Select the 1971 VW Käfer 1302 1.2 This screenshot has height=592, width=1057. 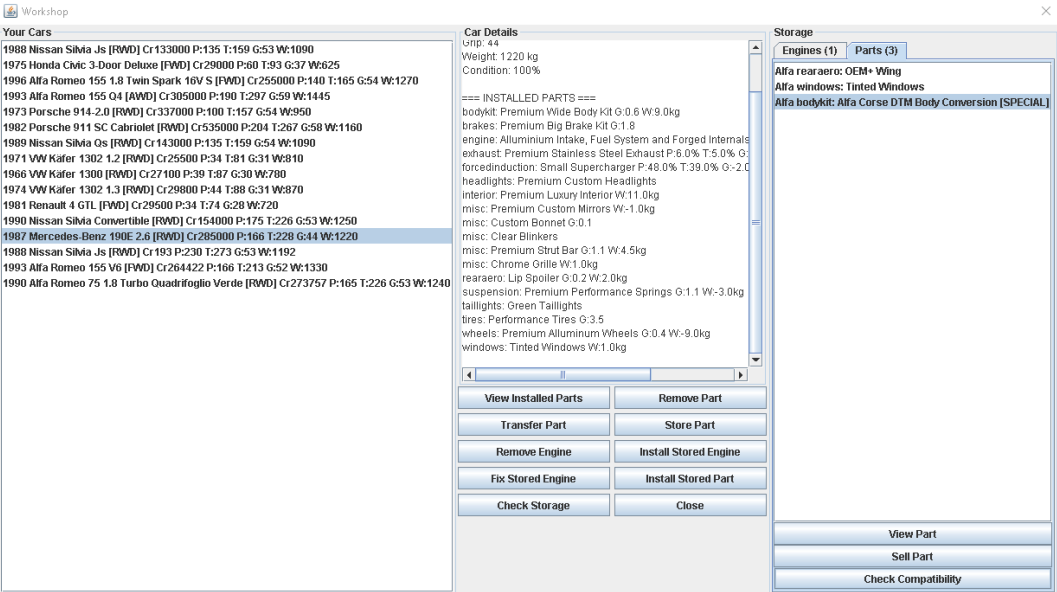point(226,158)
